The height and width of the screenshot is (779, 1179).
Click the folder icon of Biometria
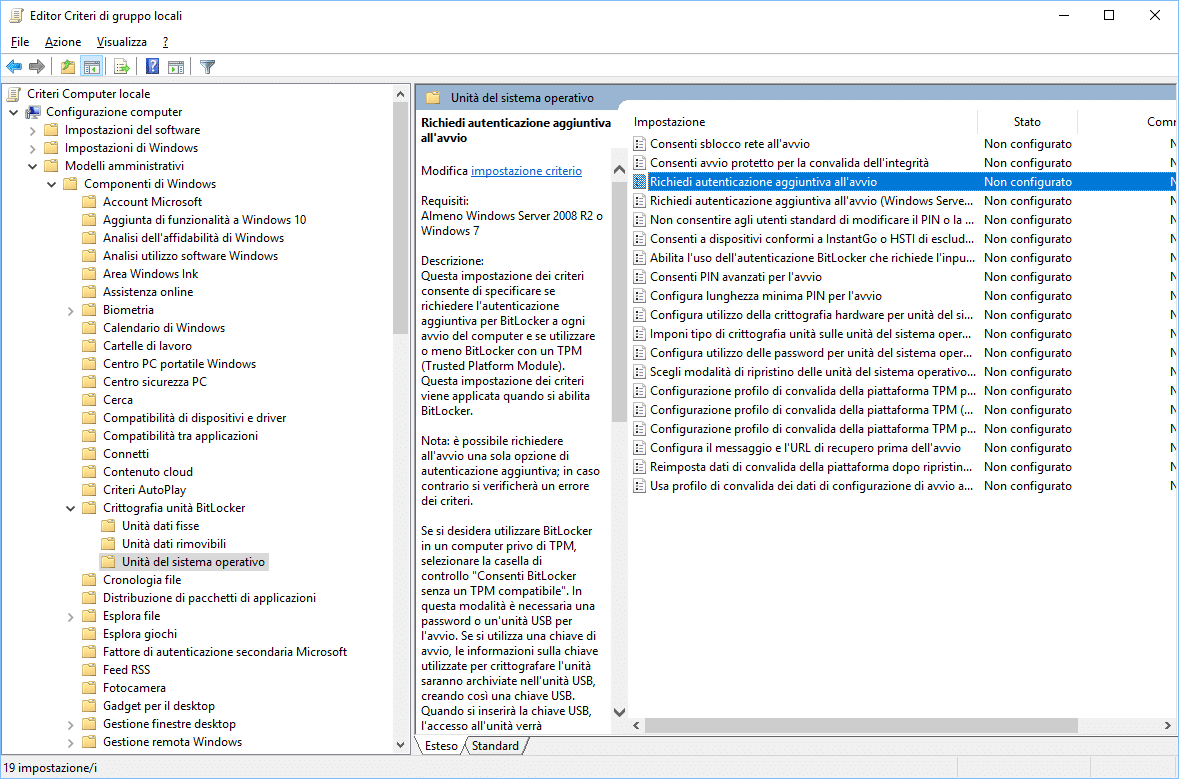pyautogui.click(x=89, y=310)
